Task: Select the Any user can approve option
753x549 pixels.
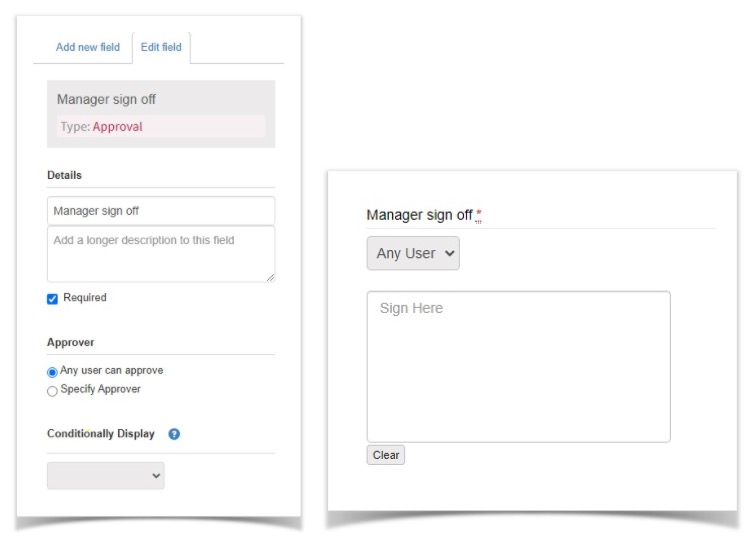Action: click(x=53, y=371)
